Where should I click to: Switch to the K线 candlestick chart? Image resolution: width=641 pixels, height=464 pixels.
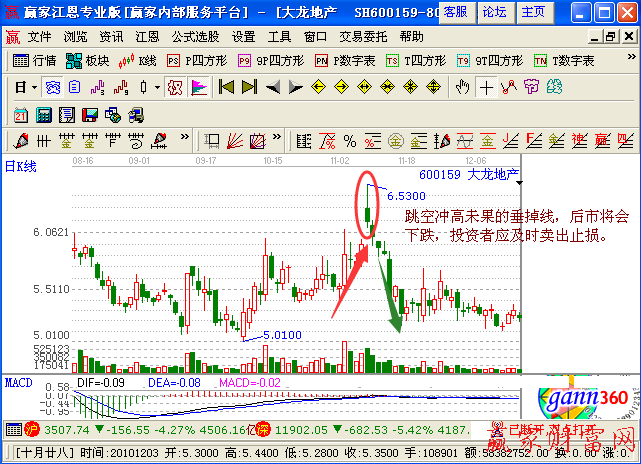(137, 61)
